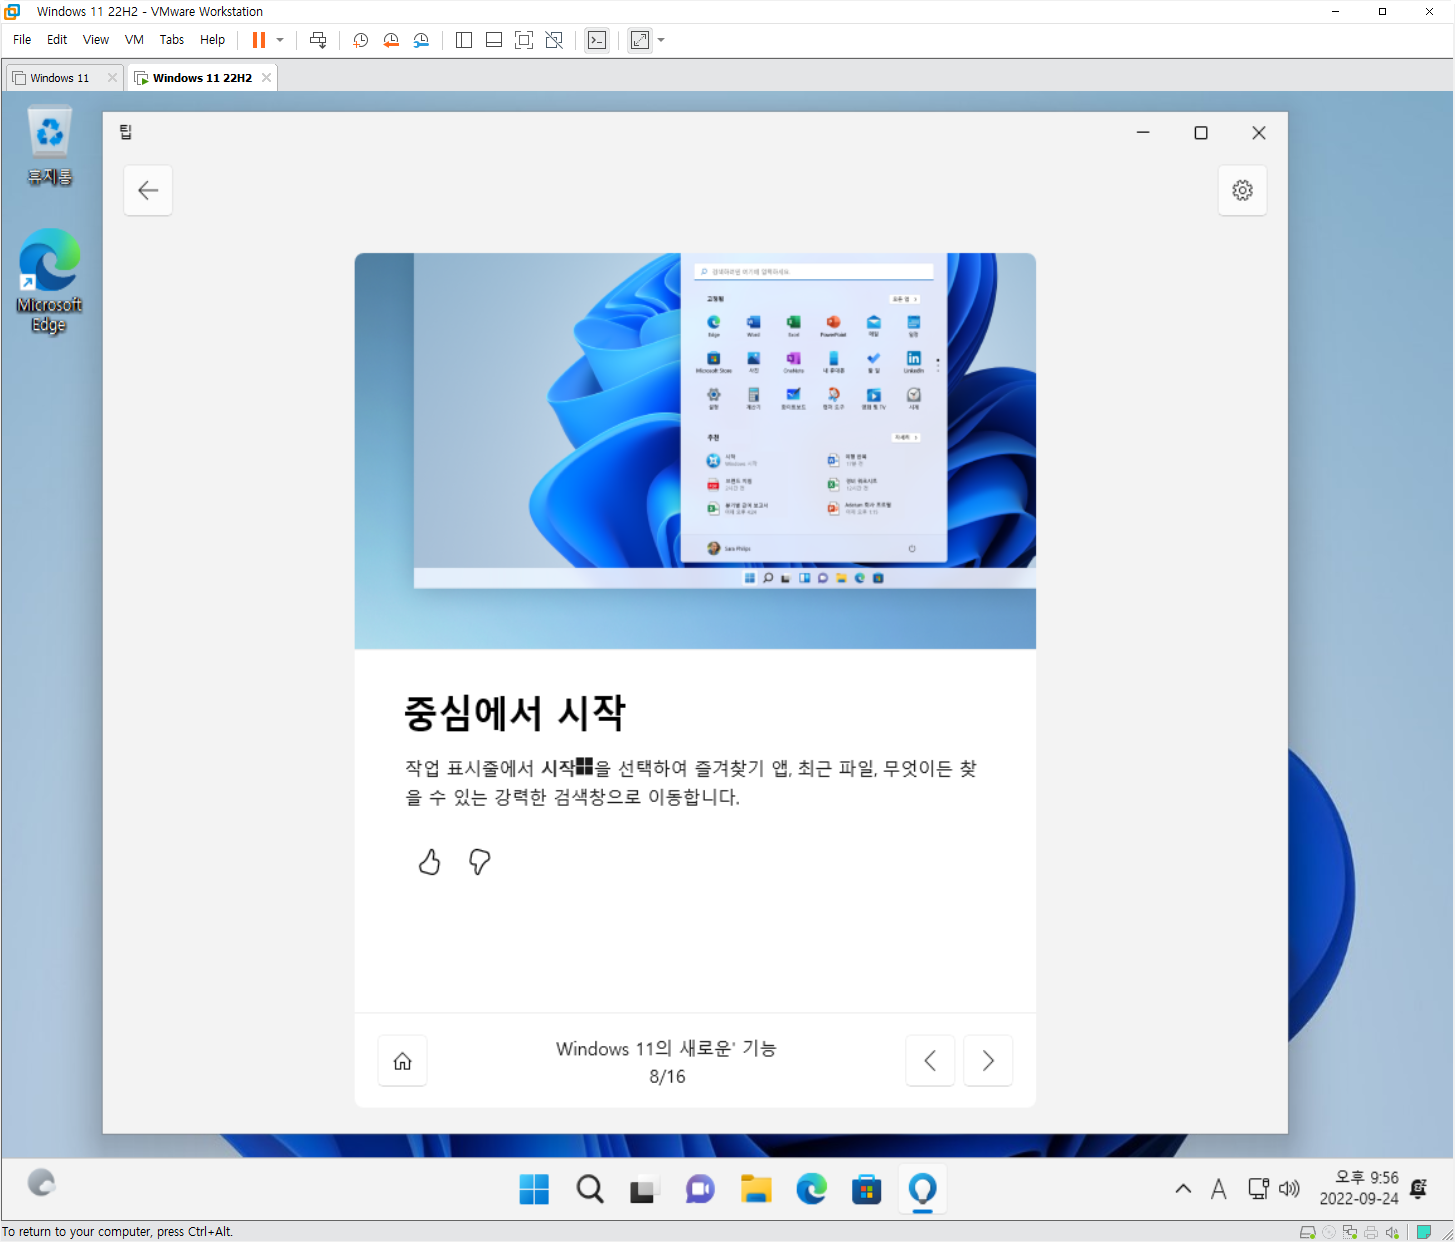Click the VMware message log status icon
Image resolution: width=1455 pixels, height=1242 pixels.
(1424, 1232)
